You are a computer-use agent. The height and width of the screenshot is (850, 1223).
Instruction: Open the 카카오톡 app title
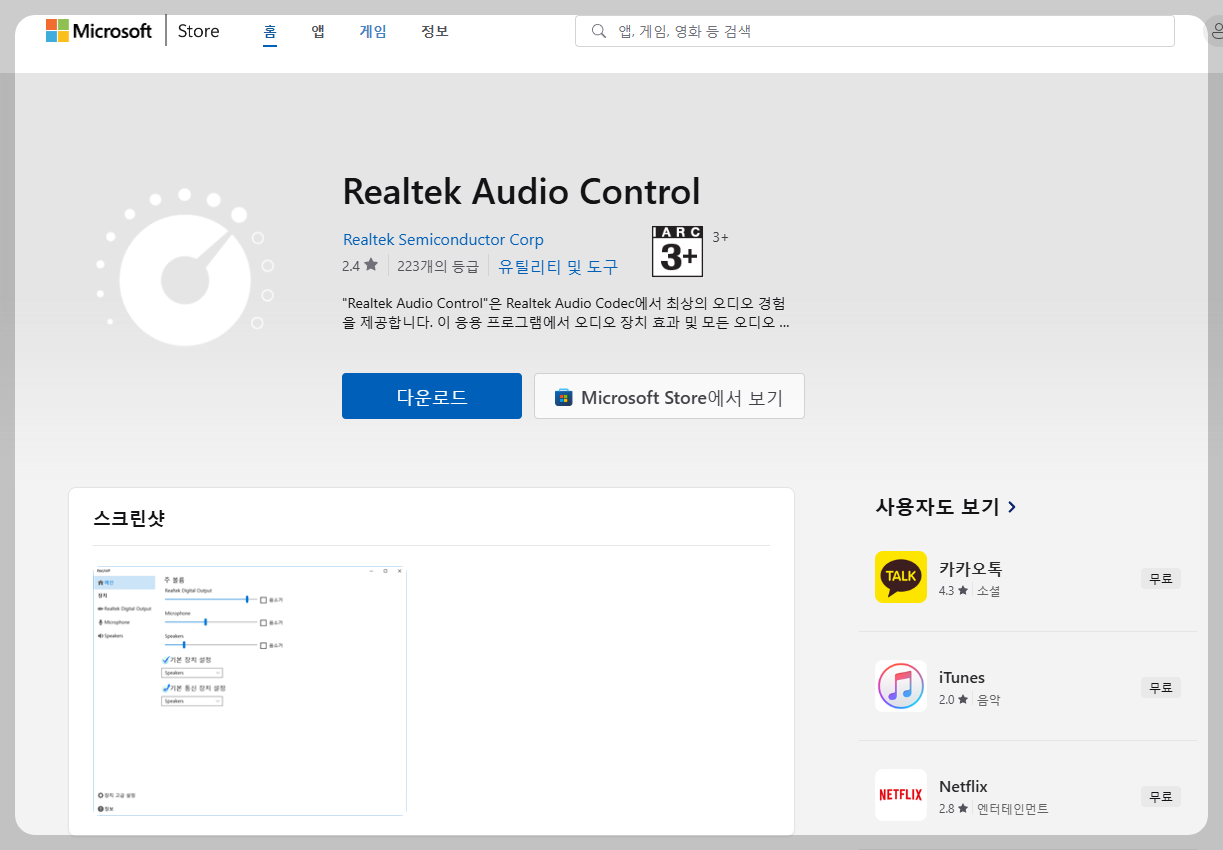pyautogui.click(x=970, y=569)
